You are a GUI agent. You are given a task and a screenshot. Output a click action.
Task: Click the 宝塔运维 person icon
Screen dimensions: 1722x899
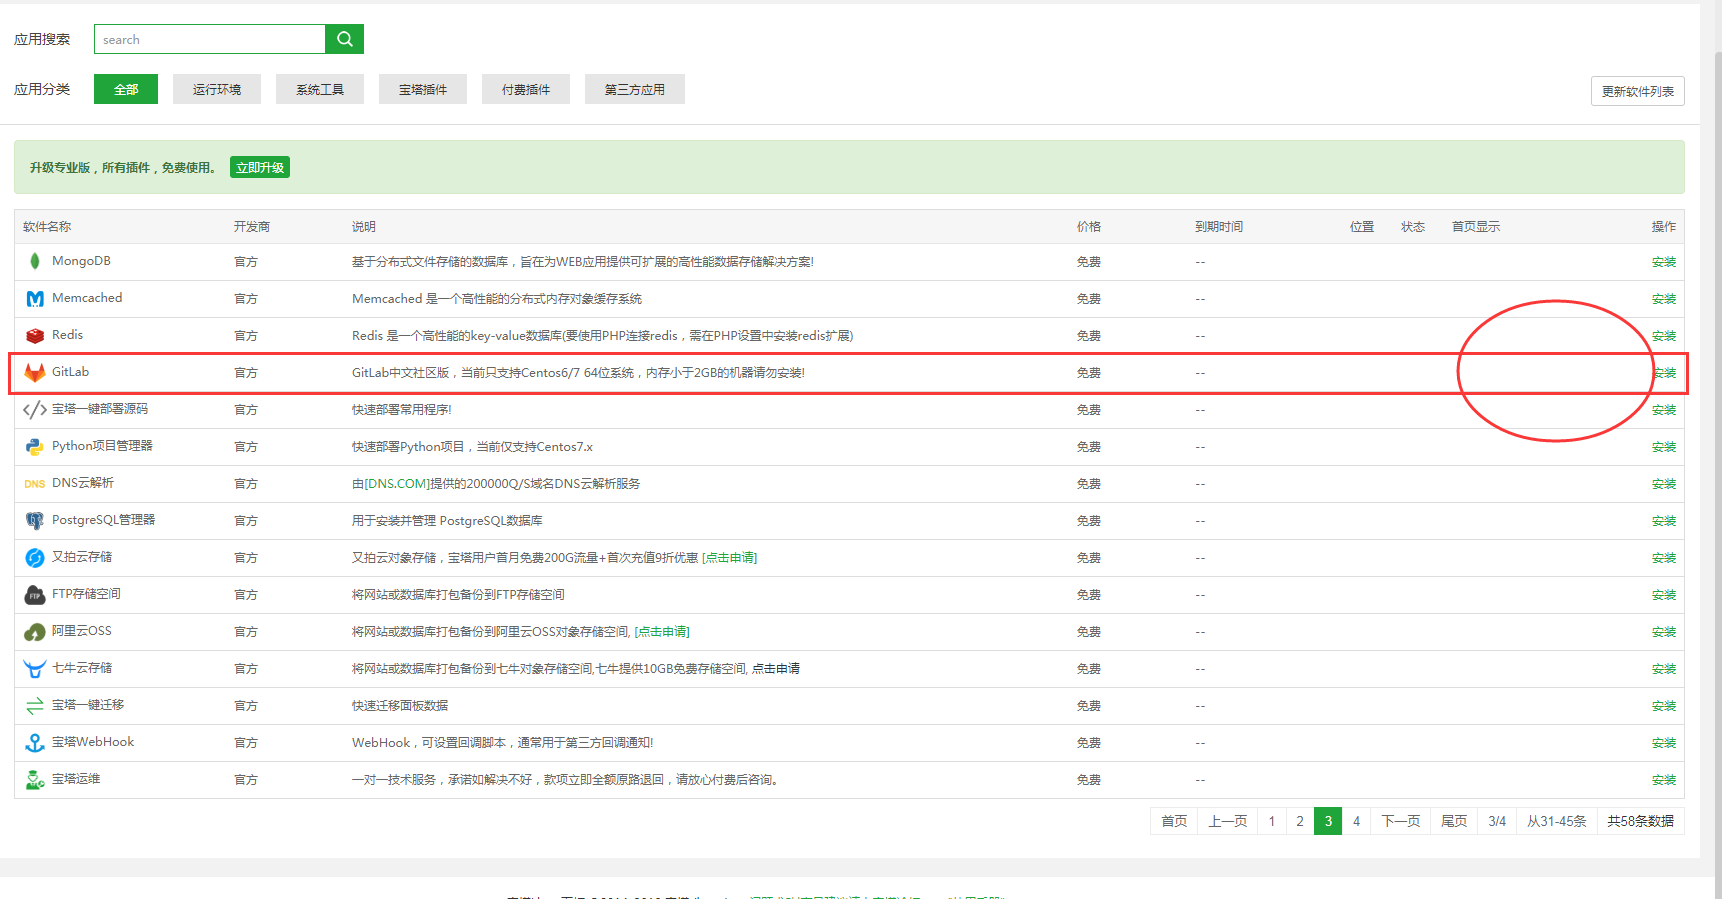[x=35, y=780]
